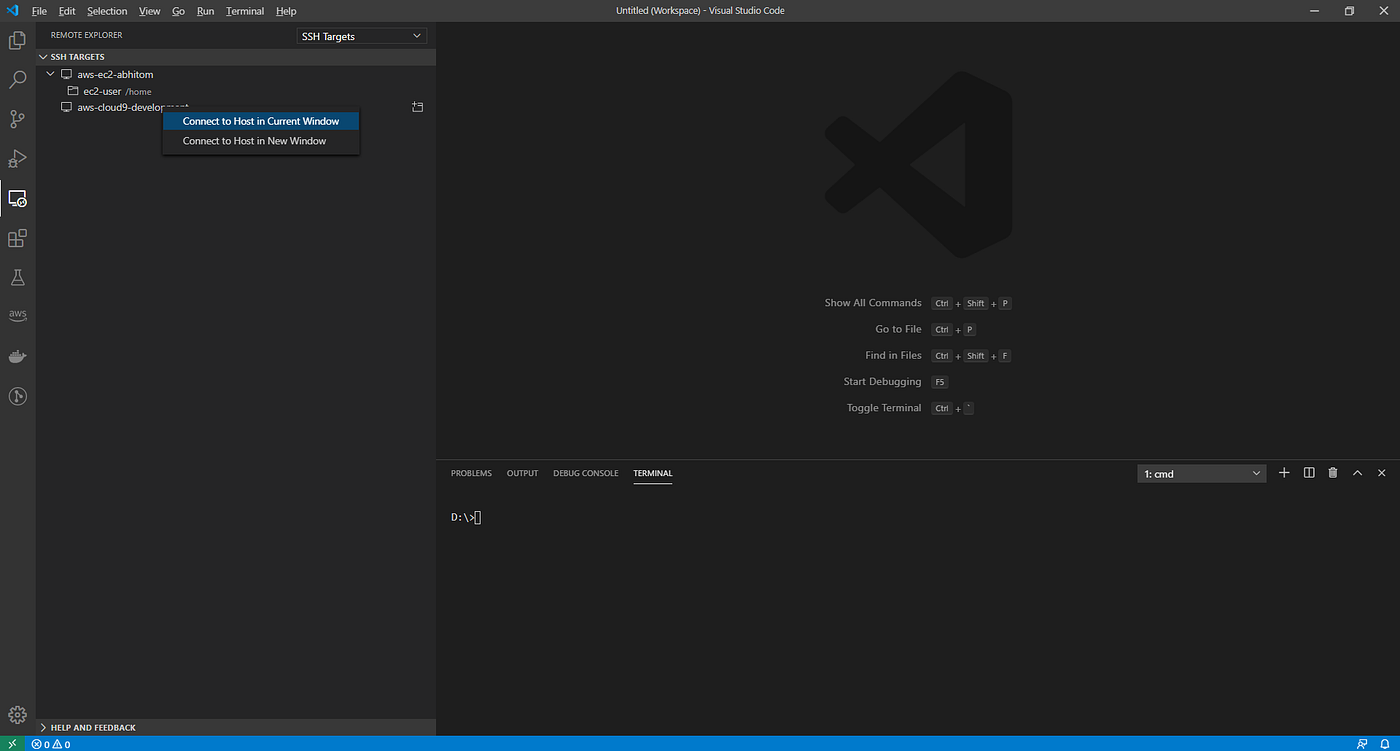Split the terminal pane
The image size is (1400, 751).
coord(1308,473)
